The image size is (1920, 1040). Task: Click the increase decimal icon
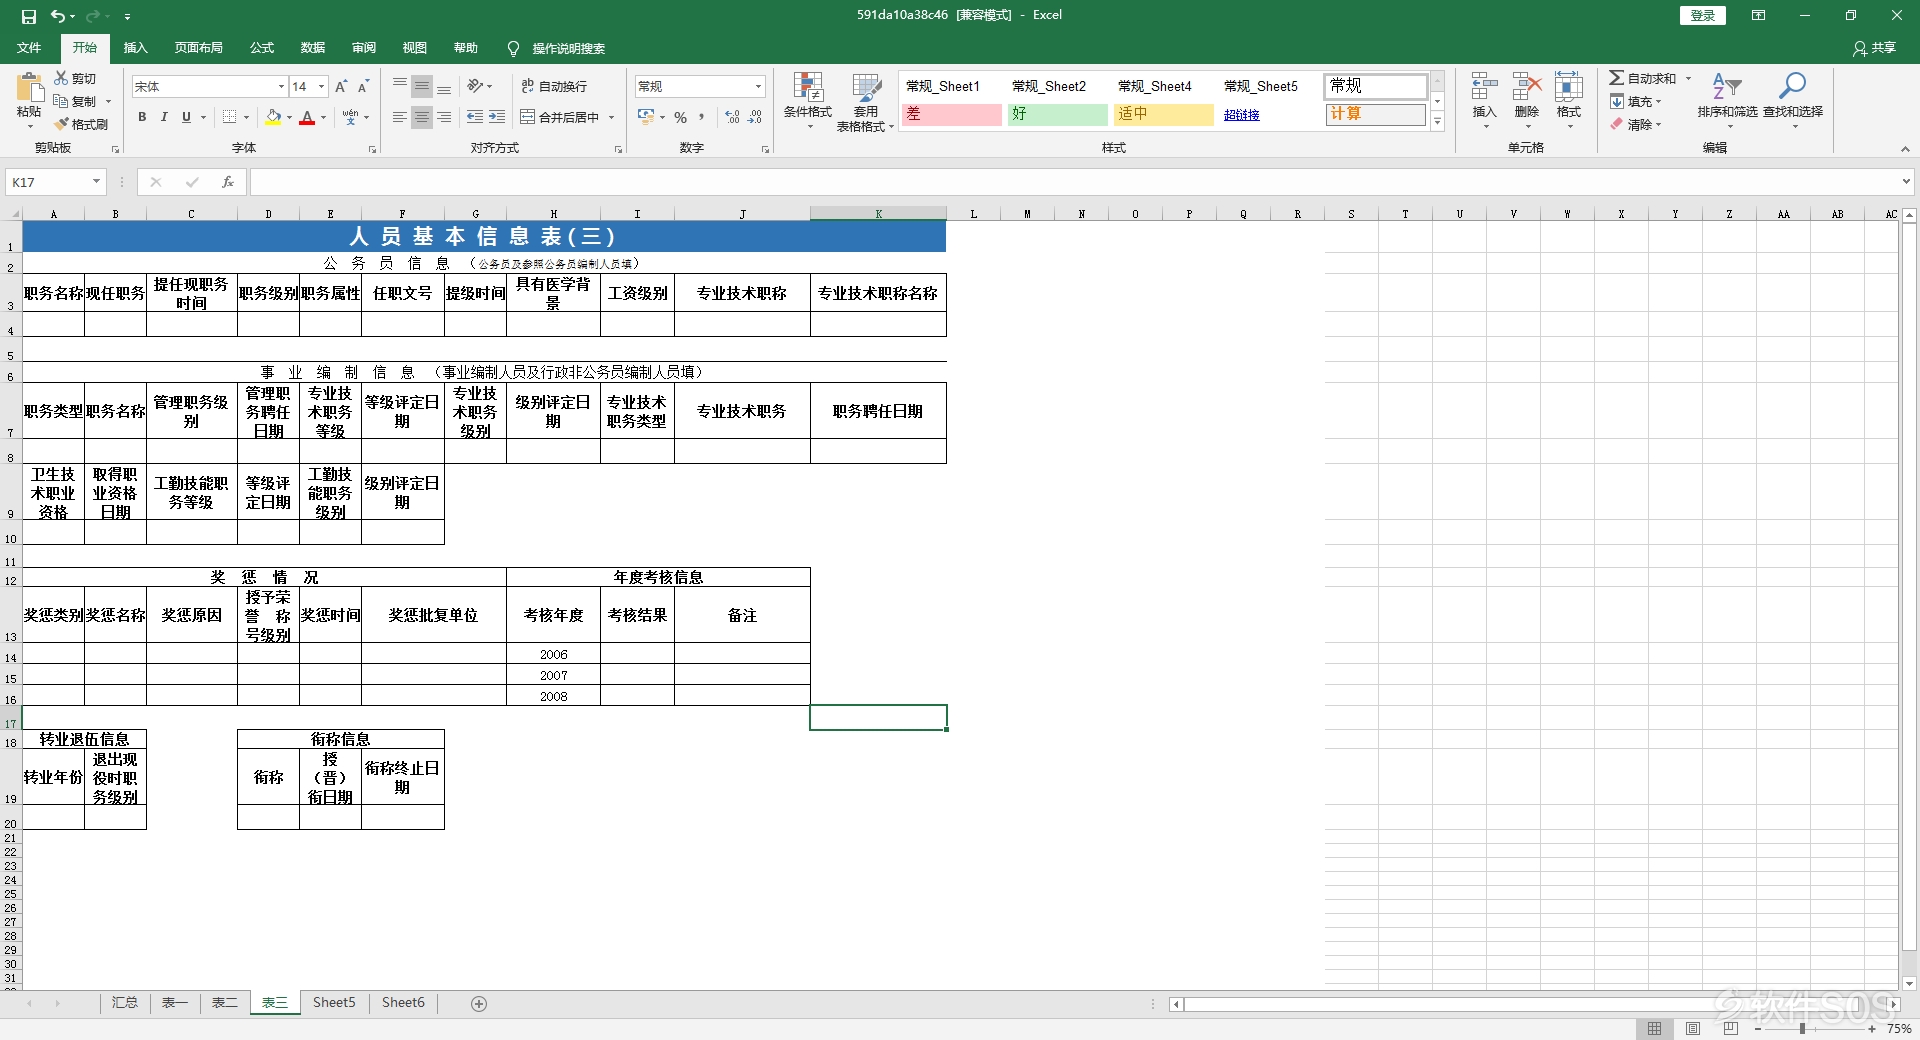pyautogui.click(x=733, y=117)
